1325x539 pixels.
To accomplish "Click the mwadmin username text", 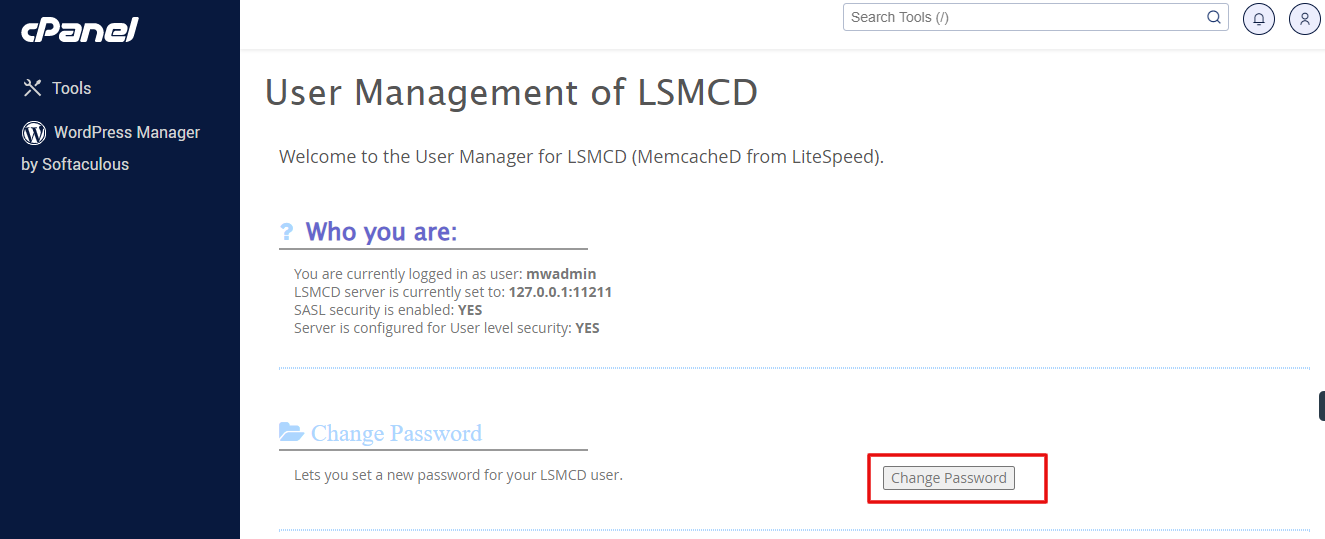I will [561, 274].
